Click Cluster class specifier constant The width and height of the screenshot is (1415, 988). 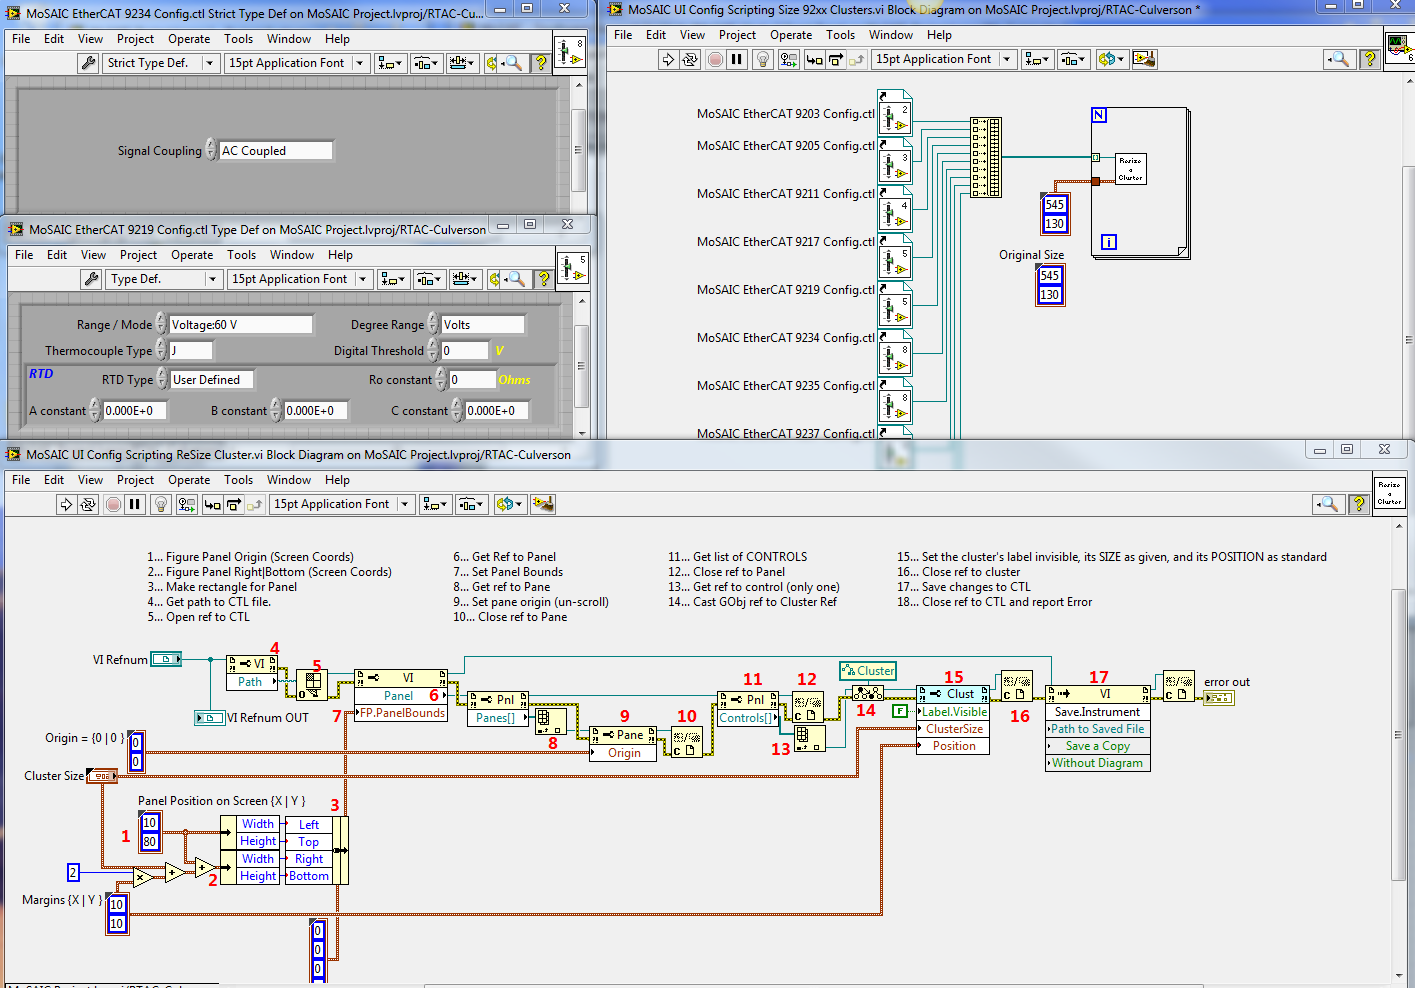click(x=867, y=671)
